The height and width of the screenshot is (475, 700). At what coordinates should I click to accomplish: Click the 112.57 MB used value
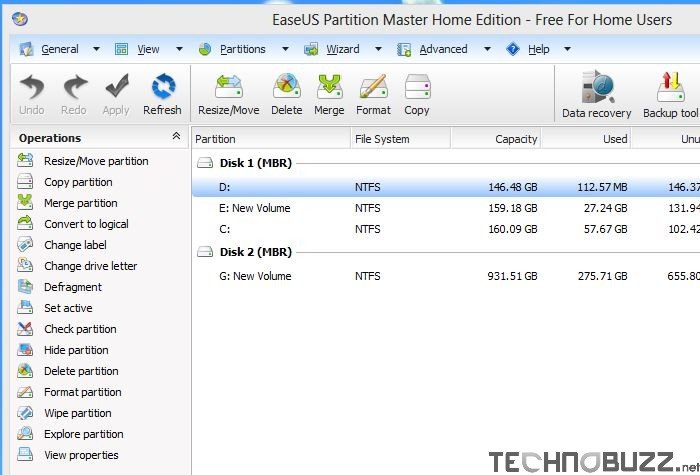pos(602,187)
